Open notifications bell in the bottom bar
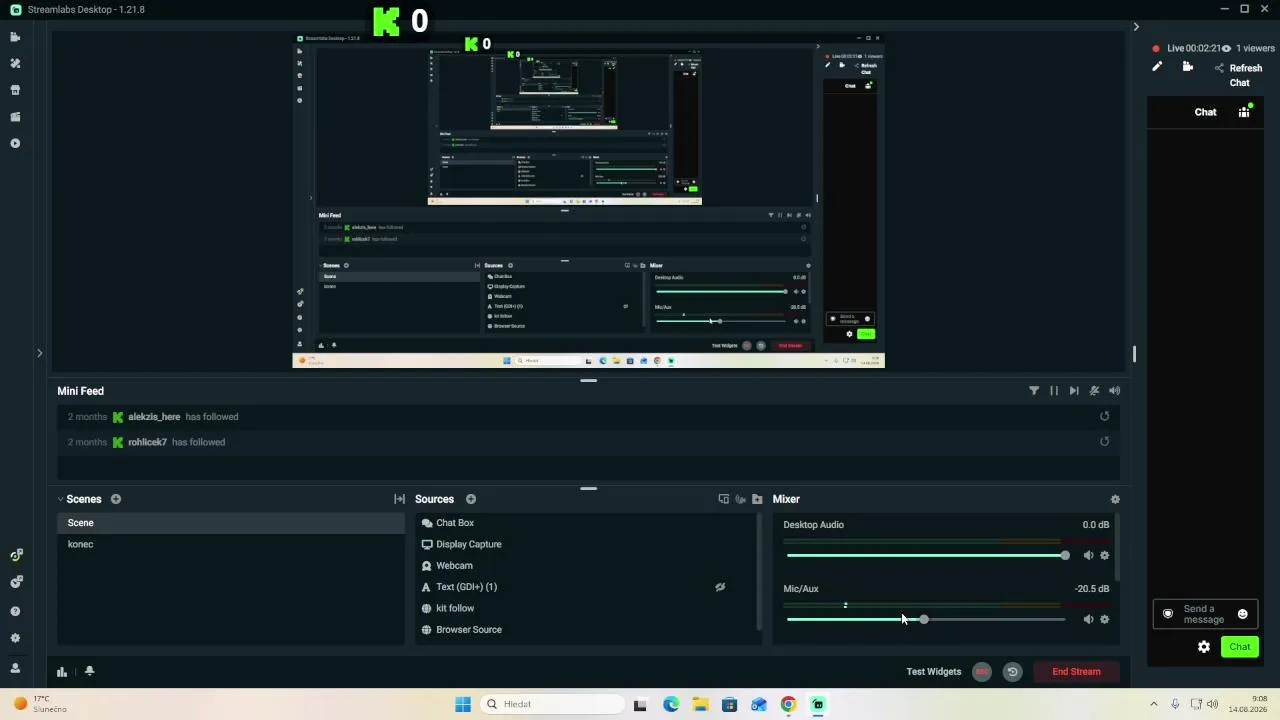1280x720 pixels. tap(89, 672)
